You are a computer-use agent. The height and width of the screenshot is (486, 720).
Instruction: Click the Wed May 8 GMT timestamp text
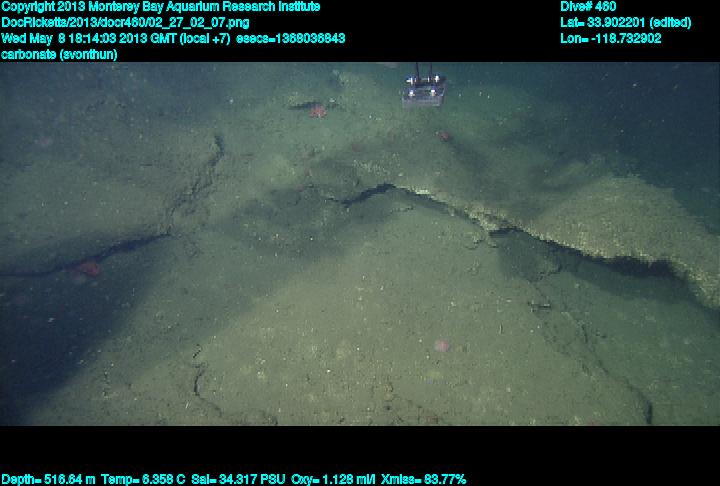pyautogui.click(x=115, y=39)
